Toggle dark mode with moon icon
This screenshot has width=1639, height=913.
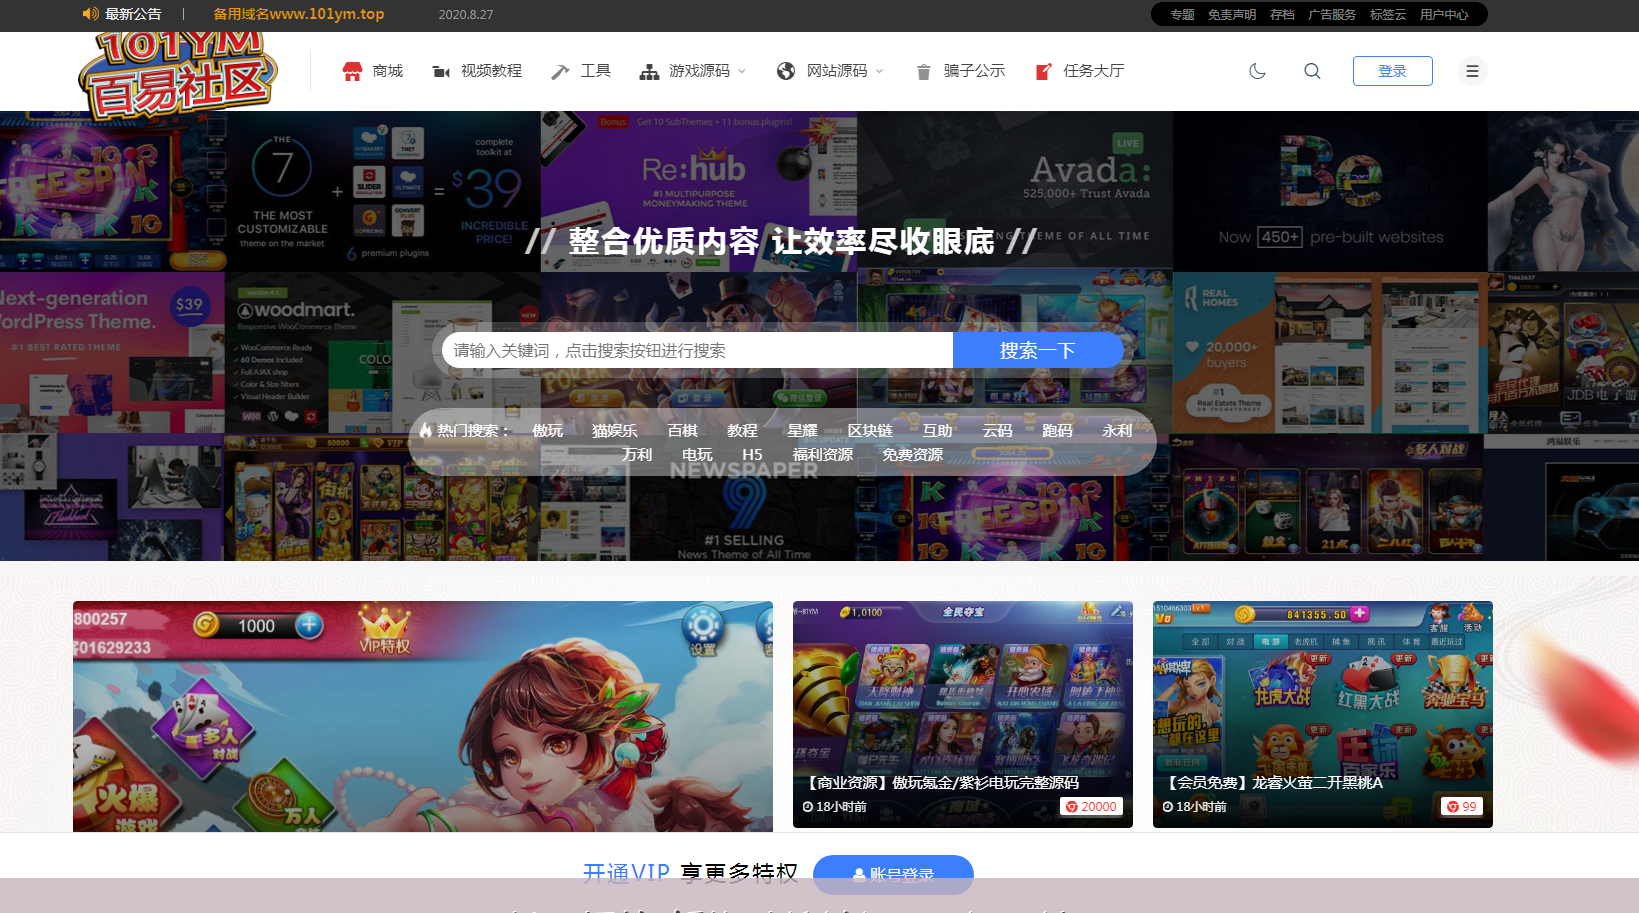[x=1257, y=71]
